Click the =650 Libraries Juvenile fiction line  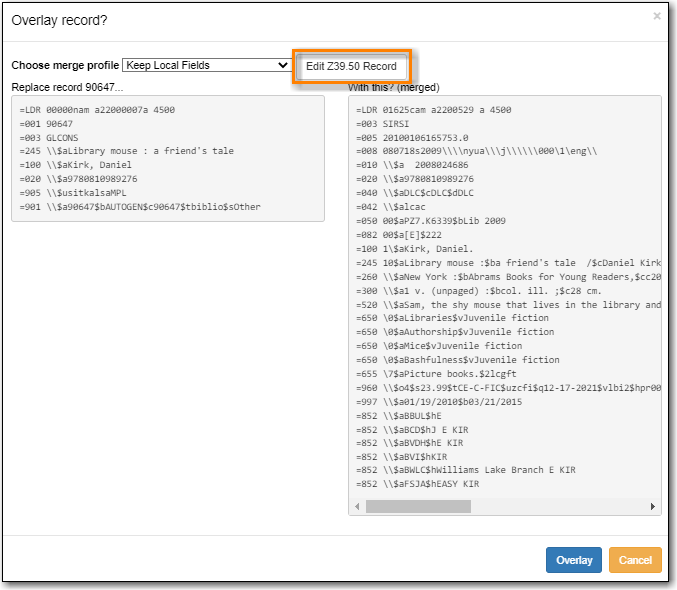452,318
